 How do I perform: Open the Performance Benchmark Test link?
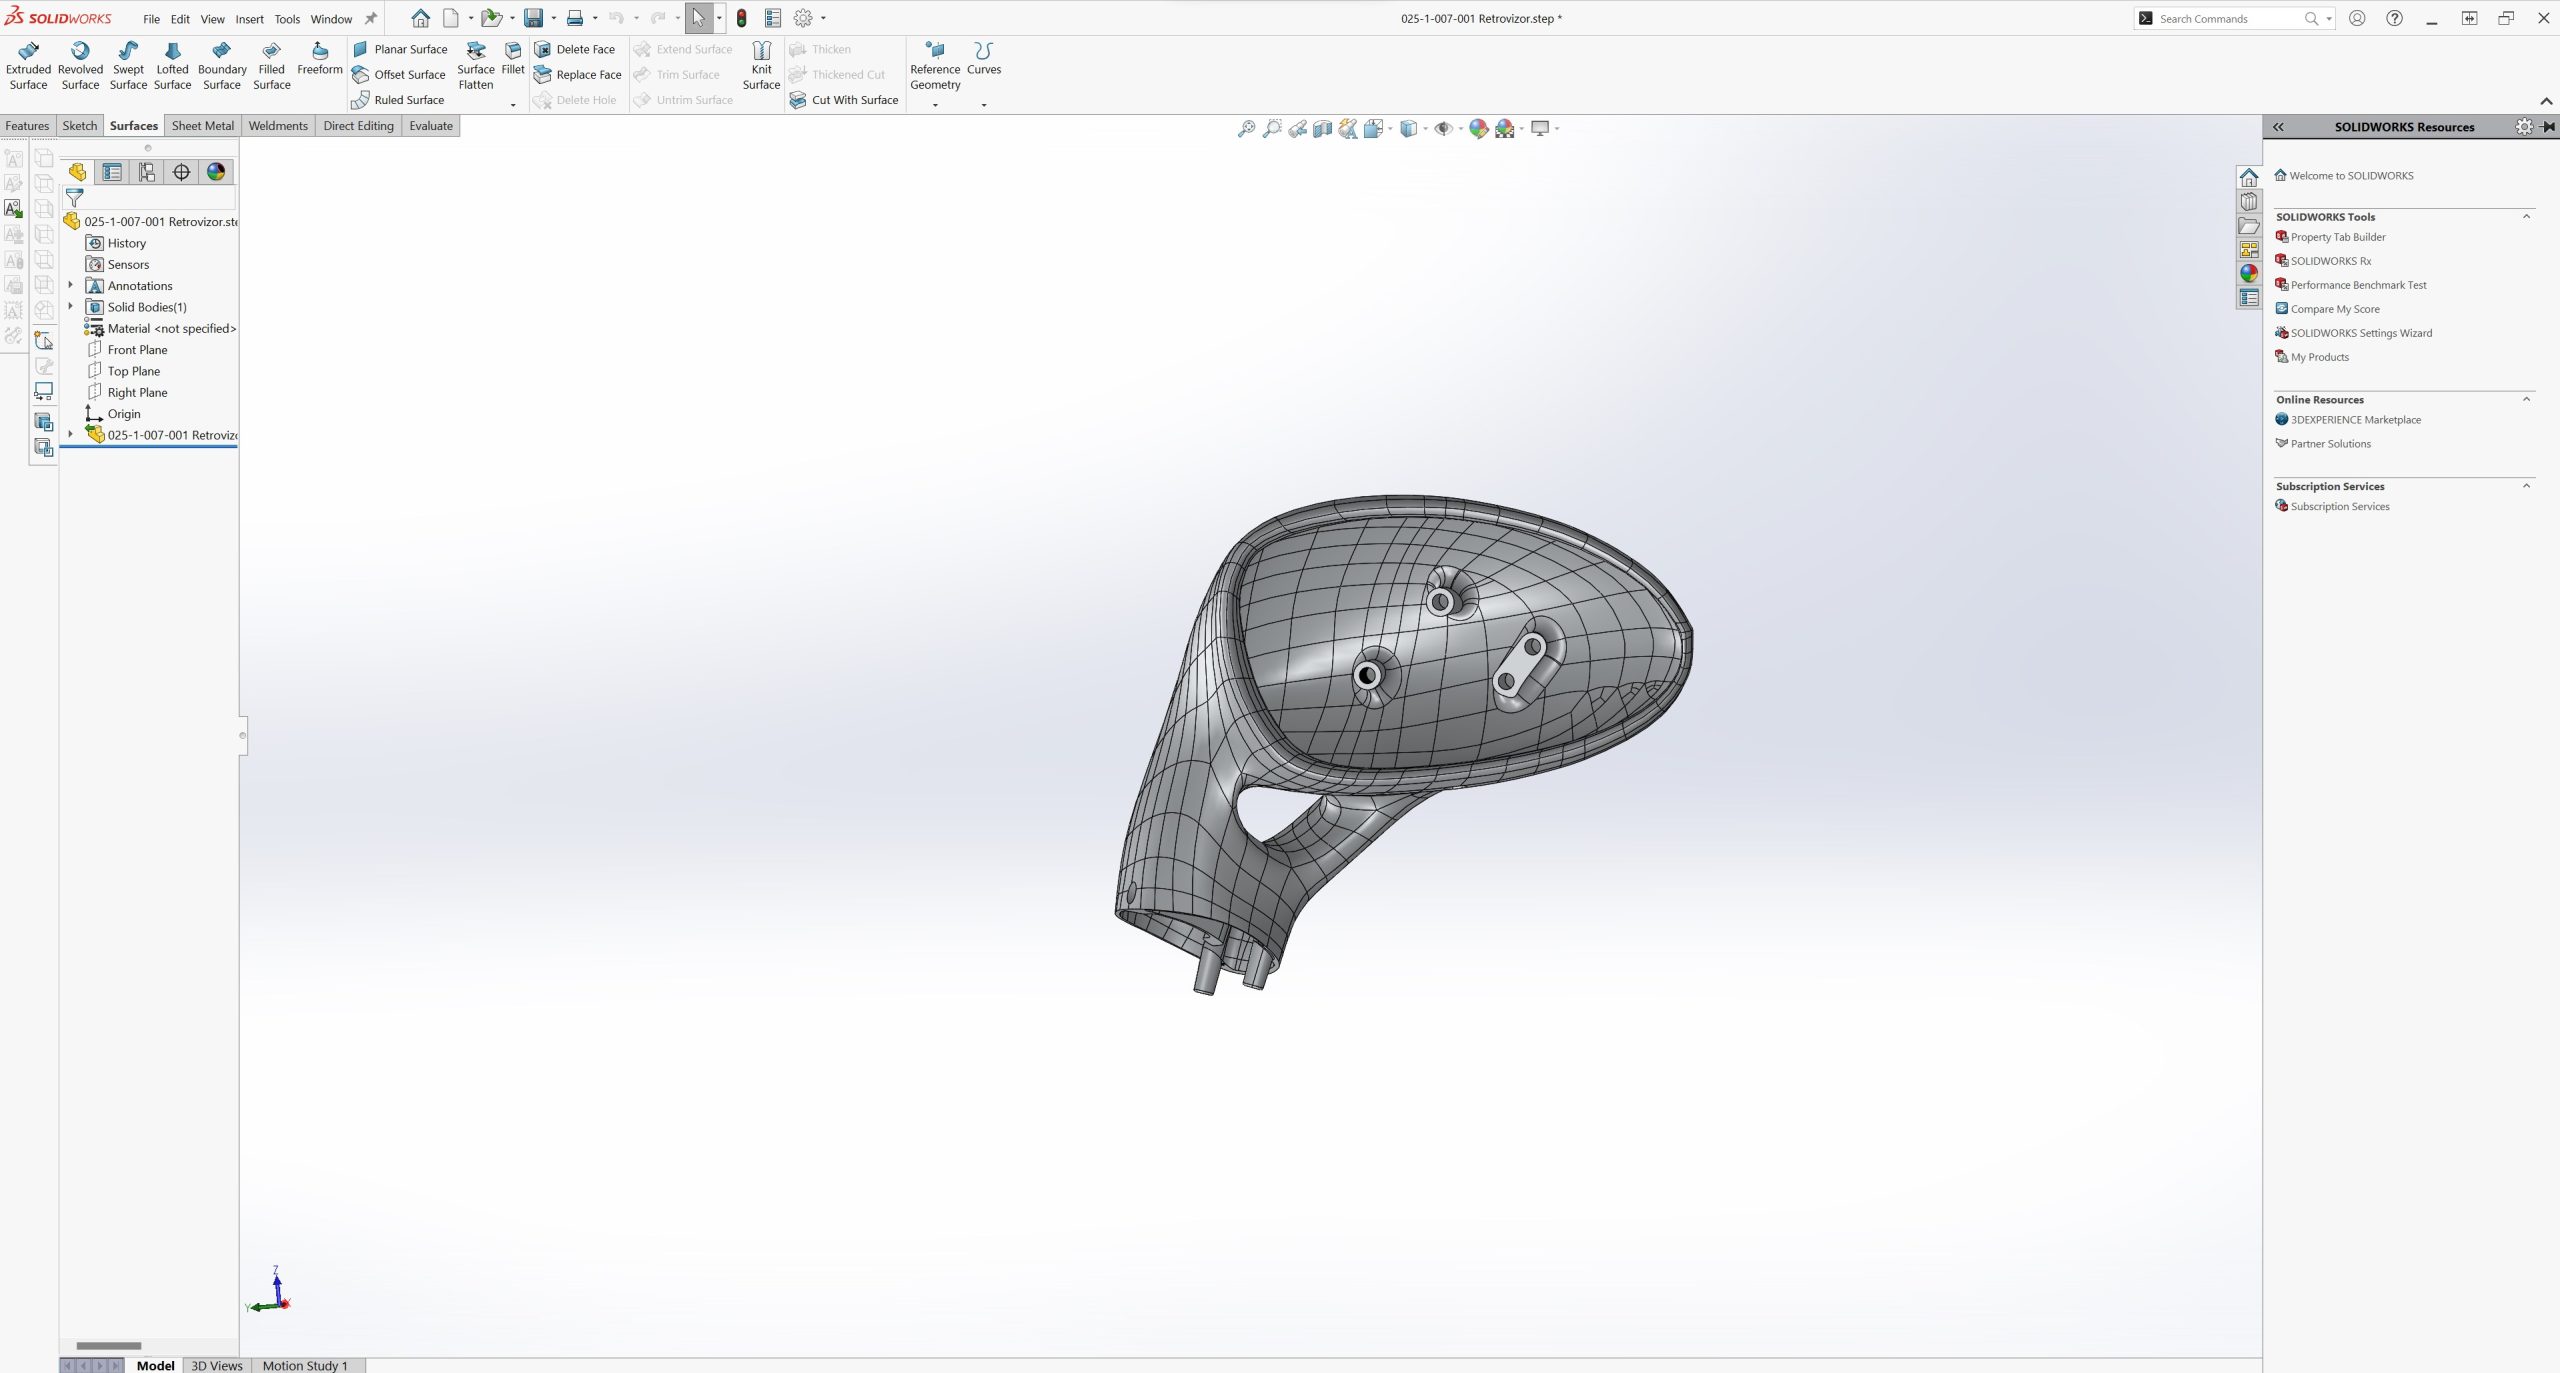click(2358, 285)
